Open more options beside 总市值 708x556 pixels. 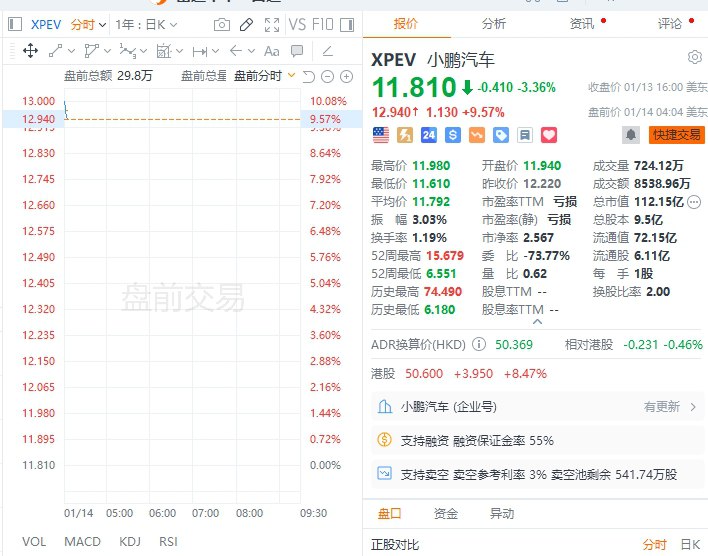tap(694, 202)
